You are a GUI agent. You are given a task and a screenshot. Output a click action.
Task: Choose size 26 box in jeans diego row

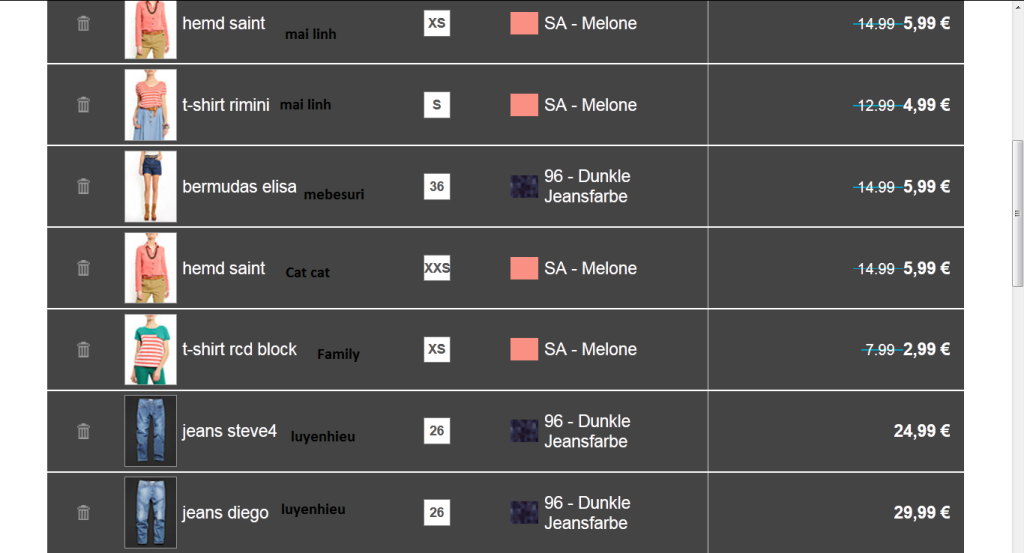coord(437,512)
